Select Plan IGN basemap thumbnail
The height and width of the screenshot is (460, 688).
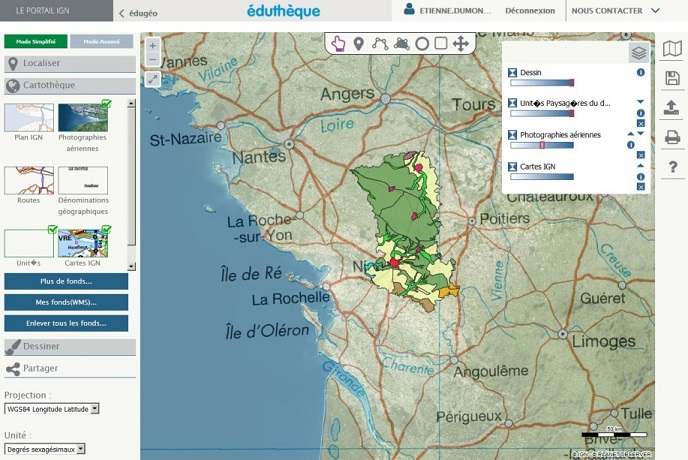[x=29, y=117]
